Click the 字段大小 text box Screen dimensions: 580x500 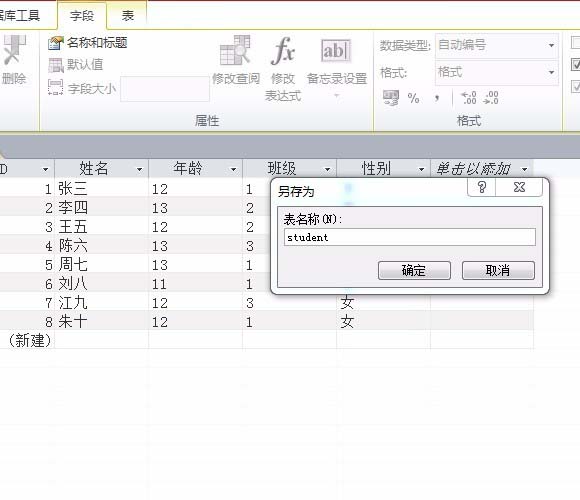165,89
